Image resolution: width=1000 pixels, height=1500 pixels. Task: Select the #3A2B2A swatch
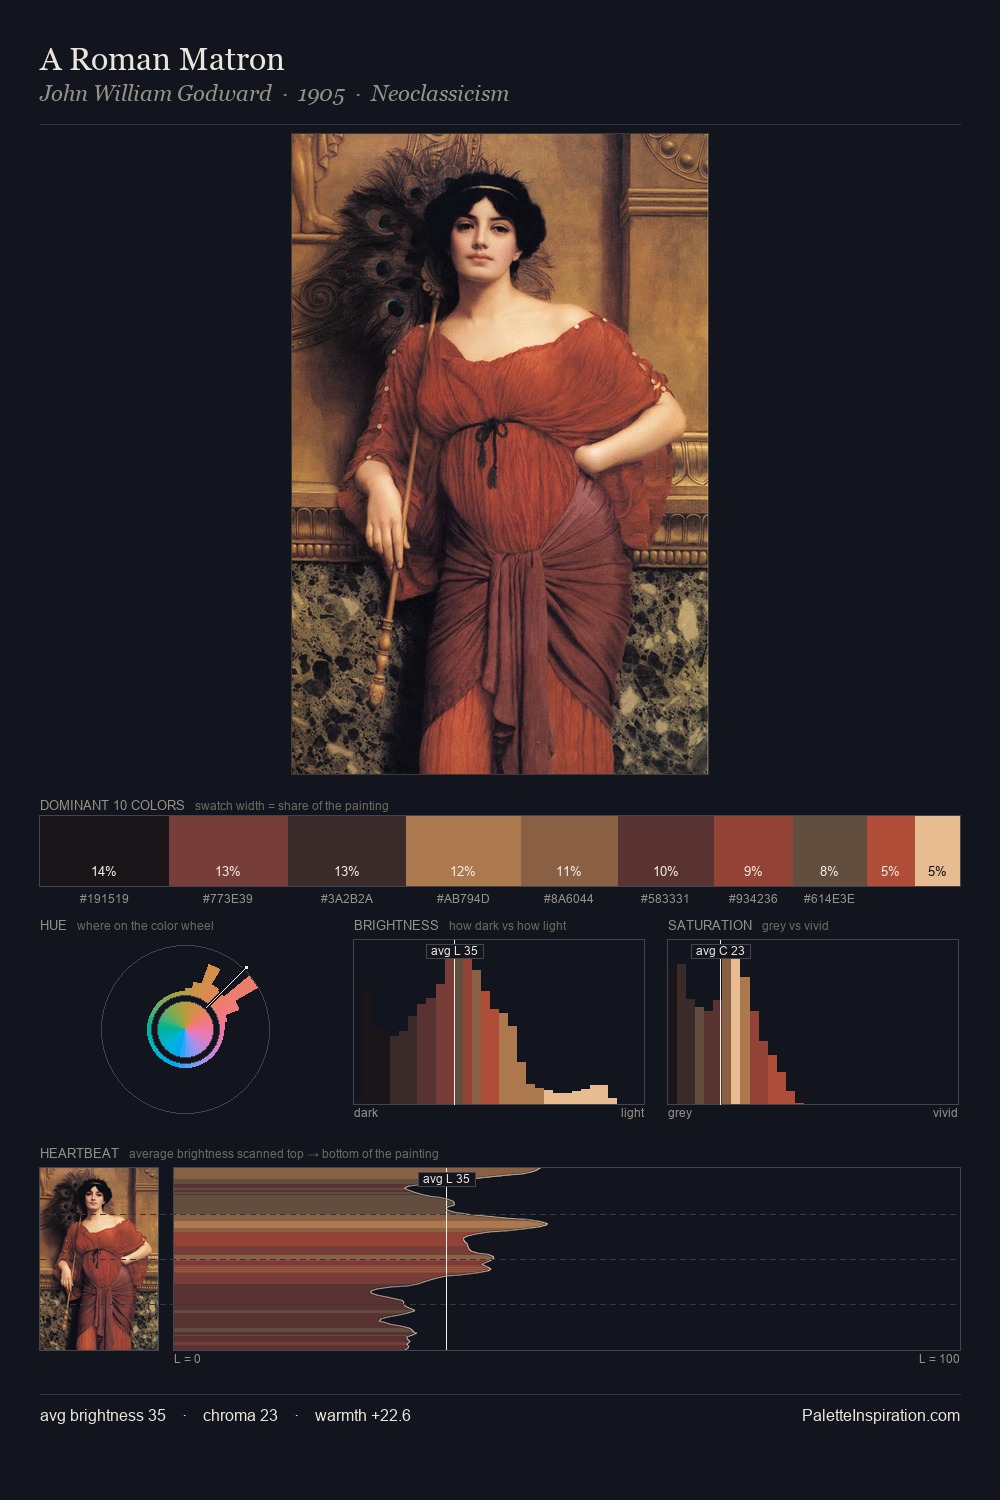point(347,851)
